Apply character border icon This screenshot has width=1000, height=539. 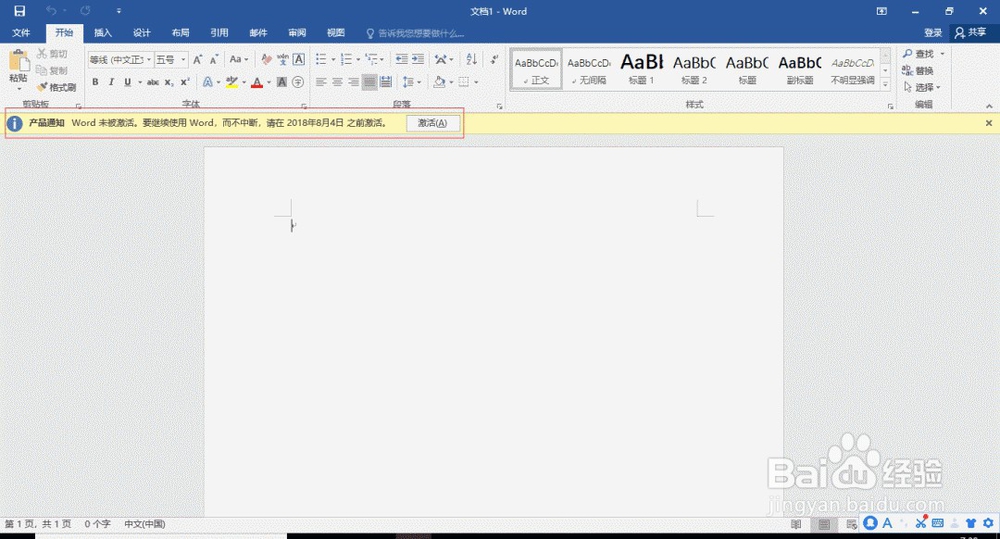298,59
